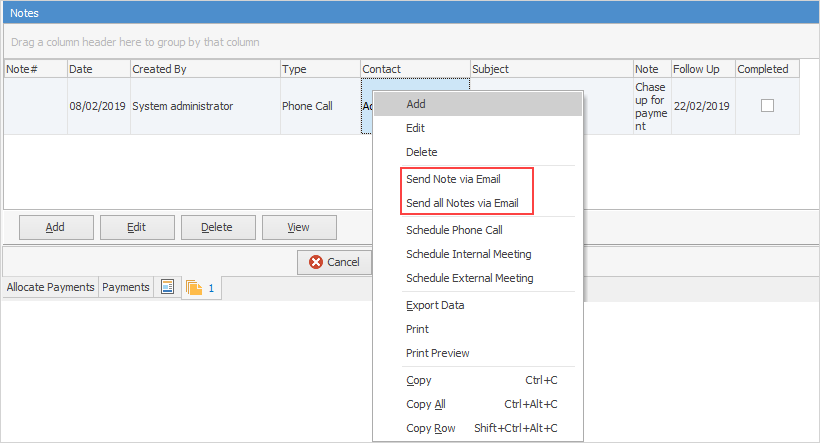Screen dimensions: 820x443
Task: Click the Edit button below the grid
Action: point(137,228)
